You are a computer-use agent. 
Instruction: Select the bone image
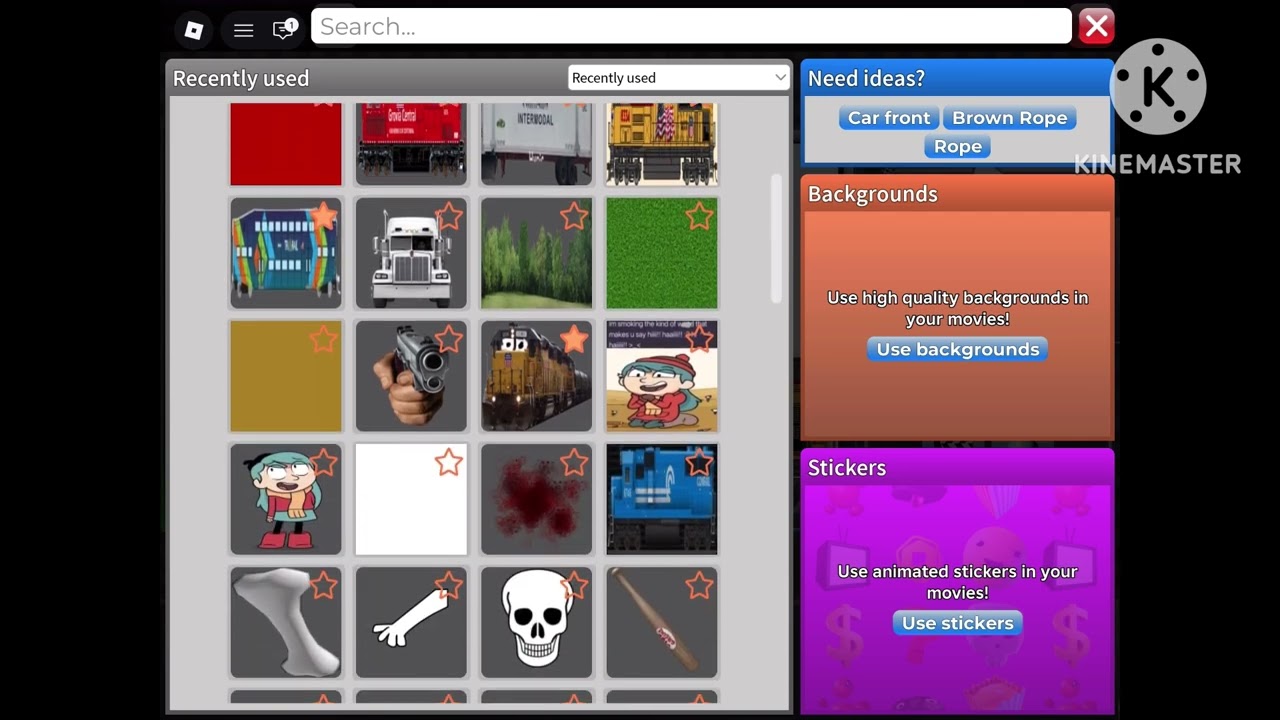(286, 622)
